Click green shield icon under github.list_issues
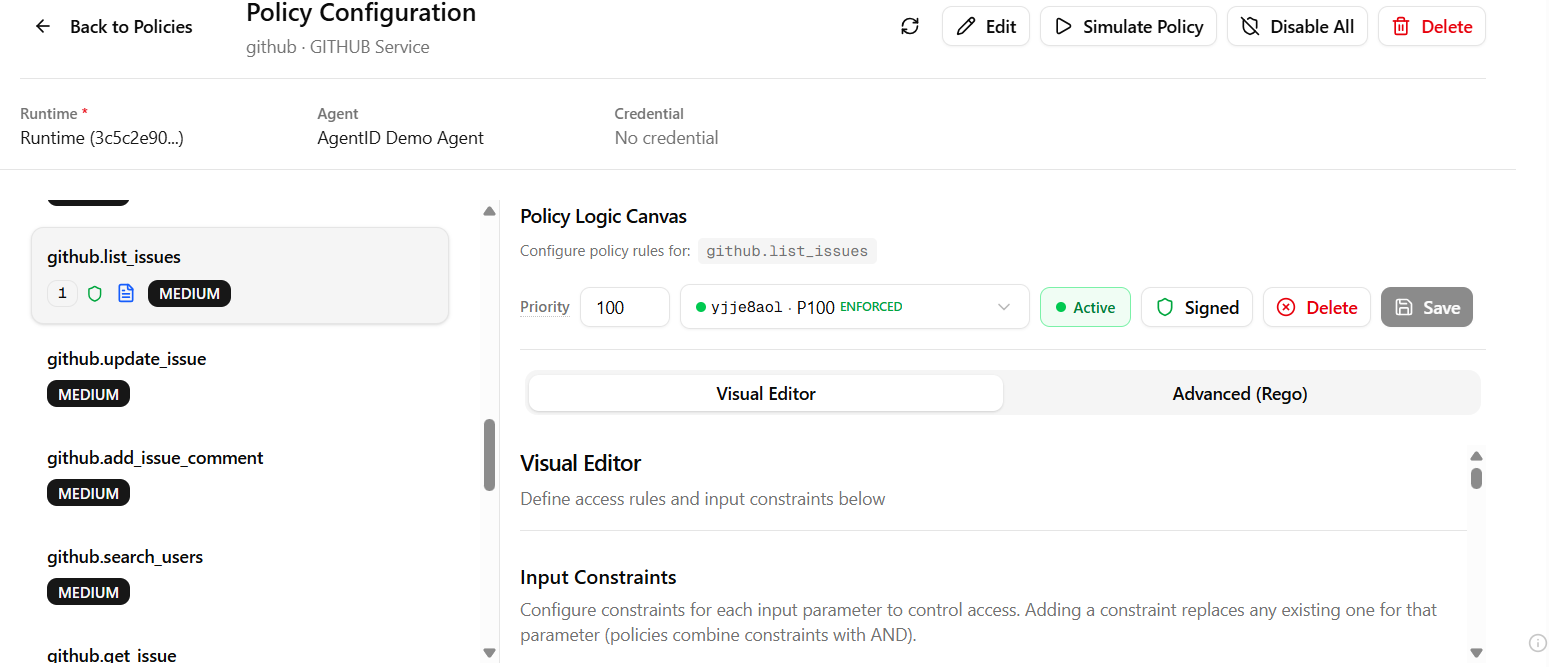Screen dimensions: 1549x667 coord(95,294)
